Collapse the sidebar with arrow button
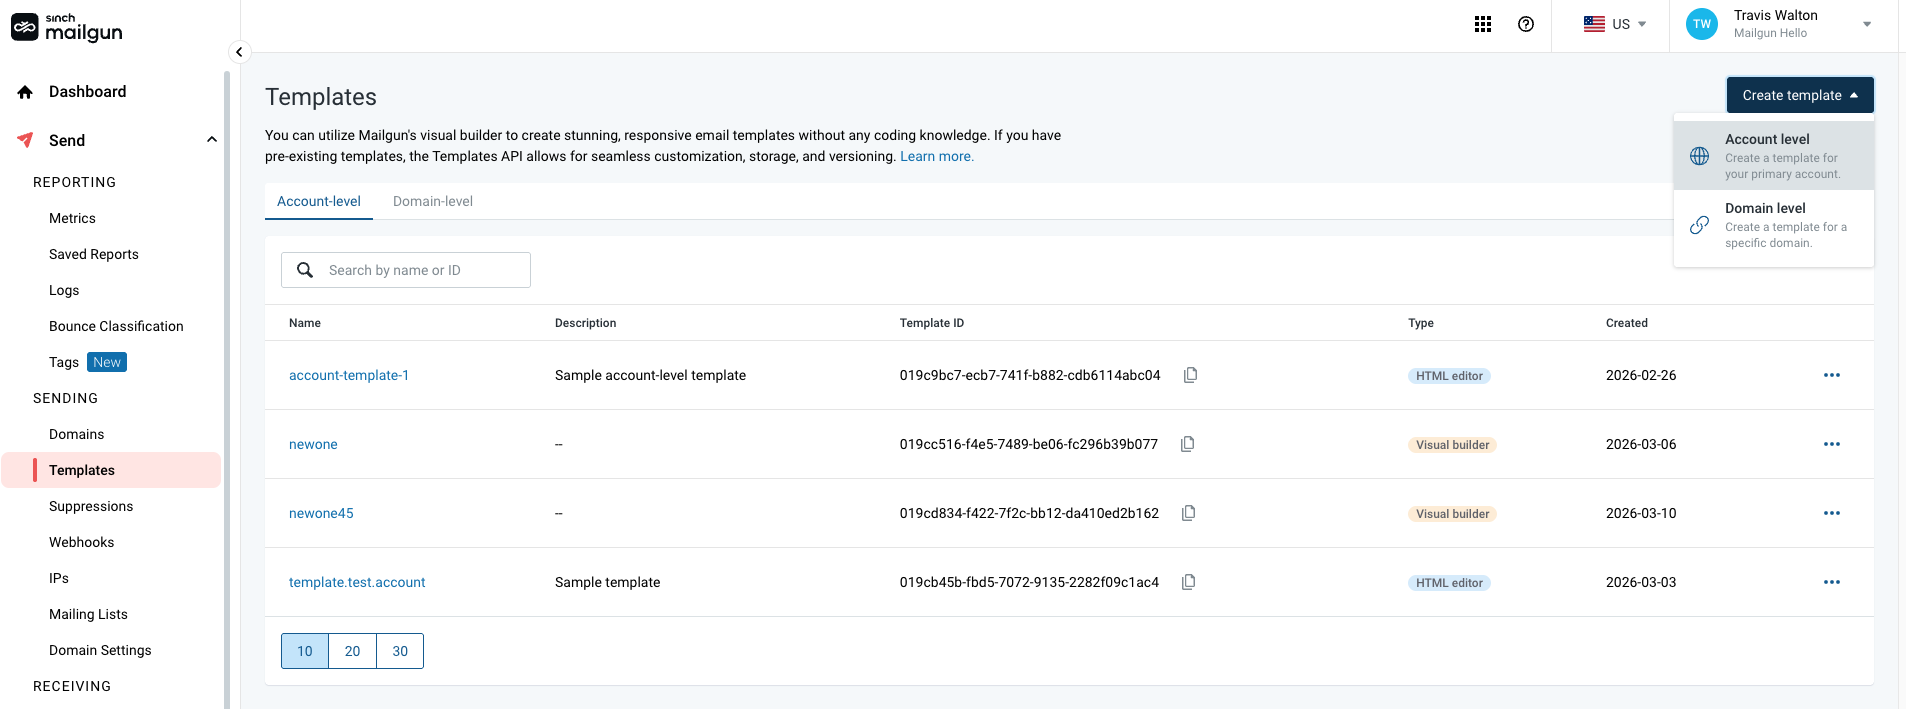The height and width of the screenshot is (709, 1906). (x=239, y=52)
